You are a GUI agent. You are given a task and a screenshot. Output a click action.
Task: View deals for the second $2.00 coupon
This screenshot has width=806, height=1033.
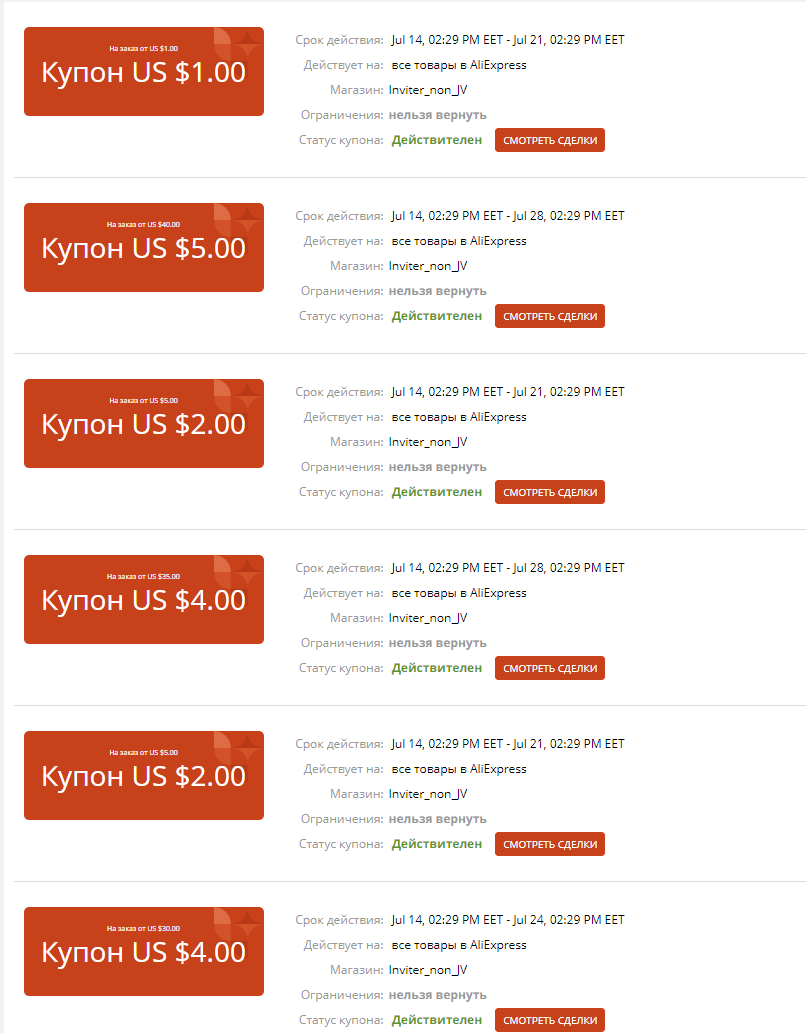tap(550, 844)
